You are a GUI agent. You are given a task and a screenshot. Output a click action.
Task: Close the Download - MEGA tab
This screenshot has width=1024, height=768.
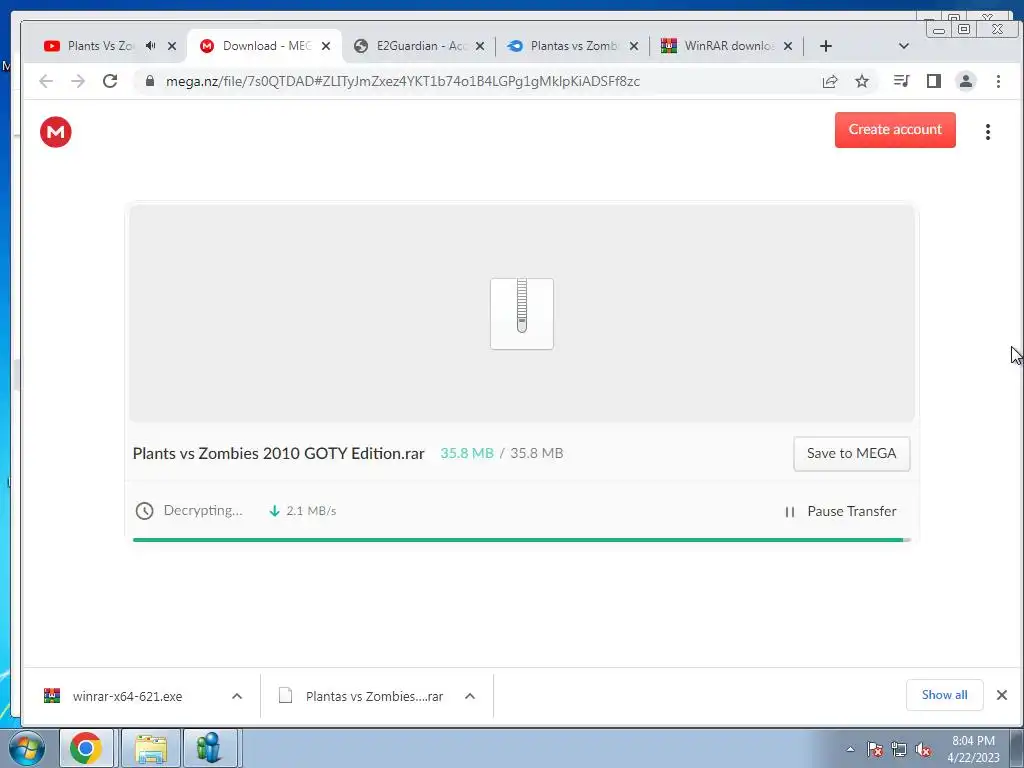coord(326,46)
